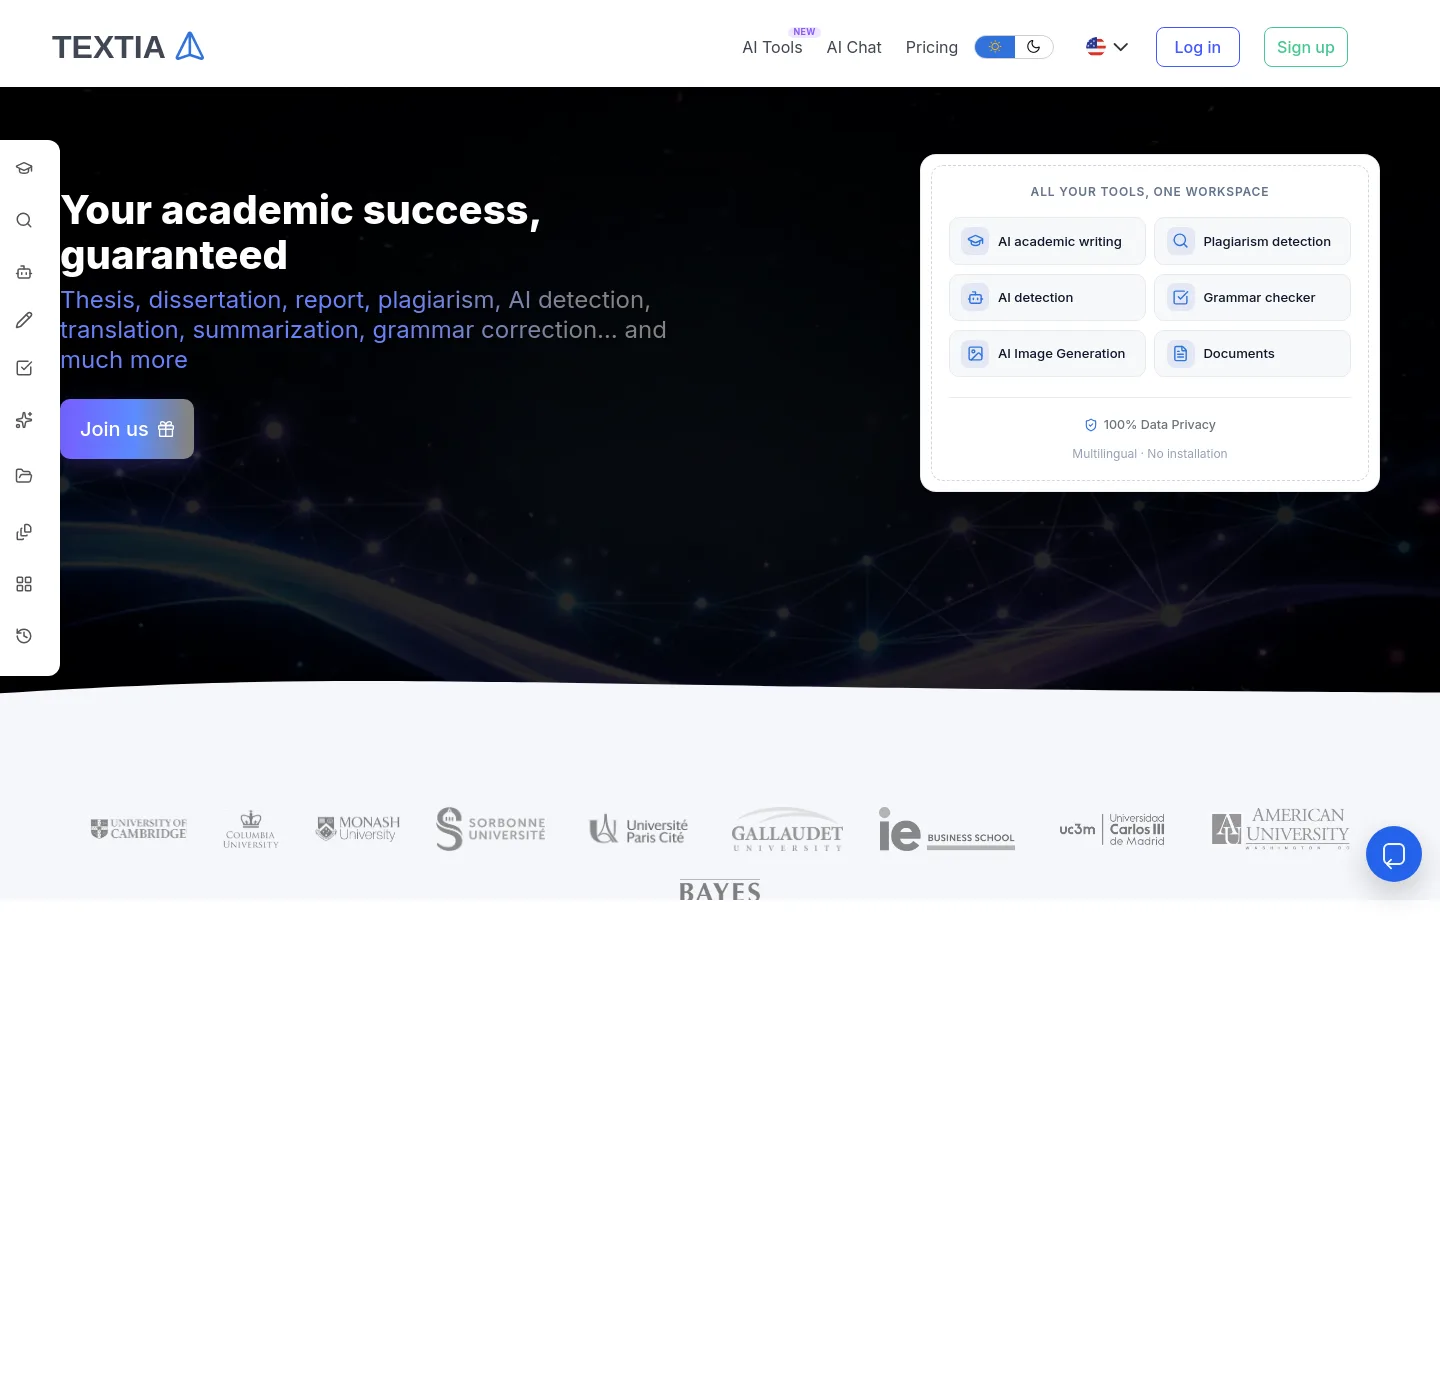
Task: Open the Pricing page
Action: pyautogui.click(x=932, y=47)
